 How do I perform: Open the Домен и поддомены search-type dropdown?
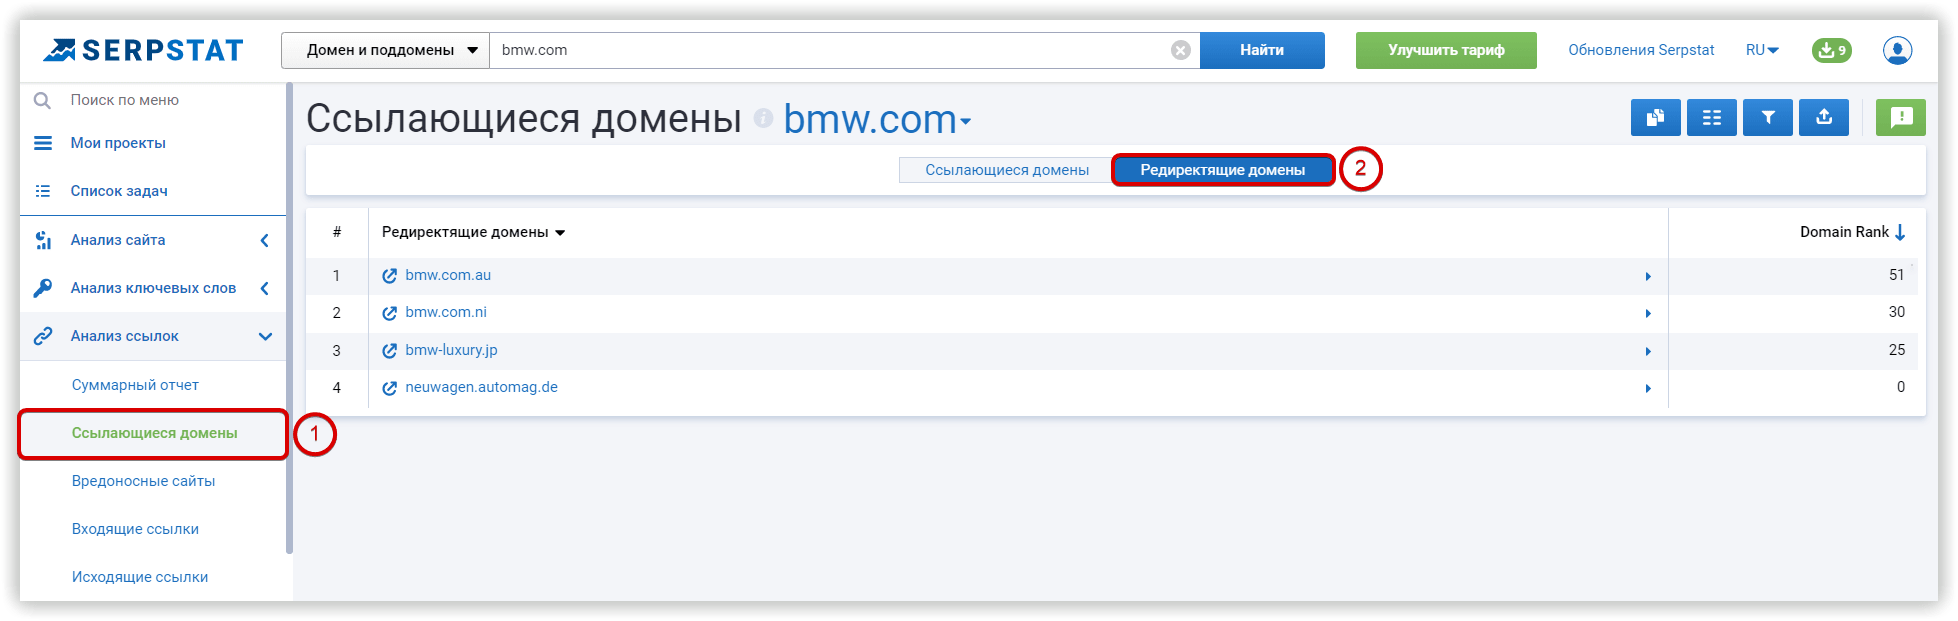click(385, 50)
